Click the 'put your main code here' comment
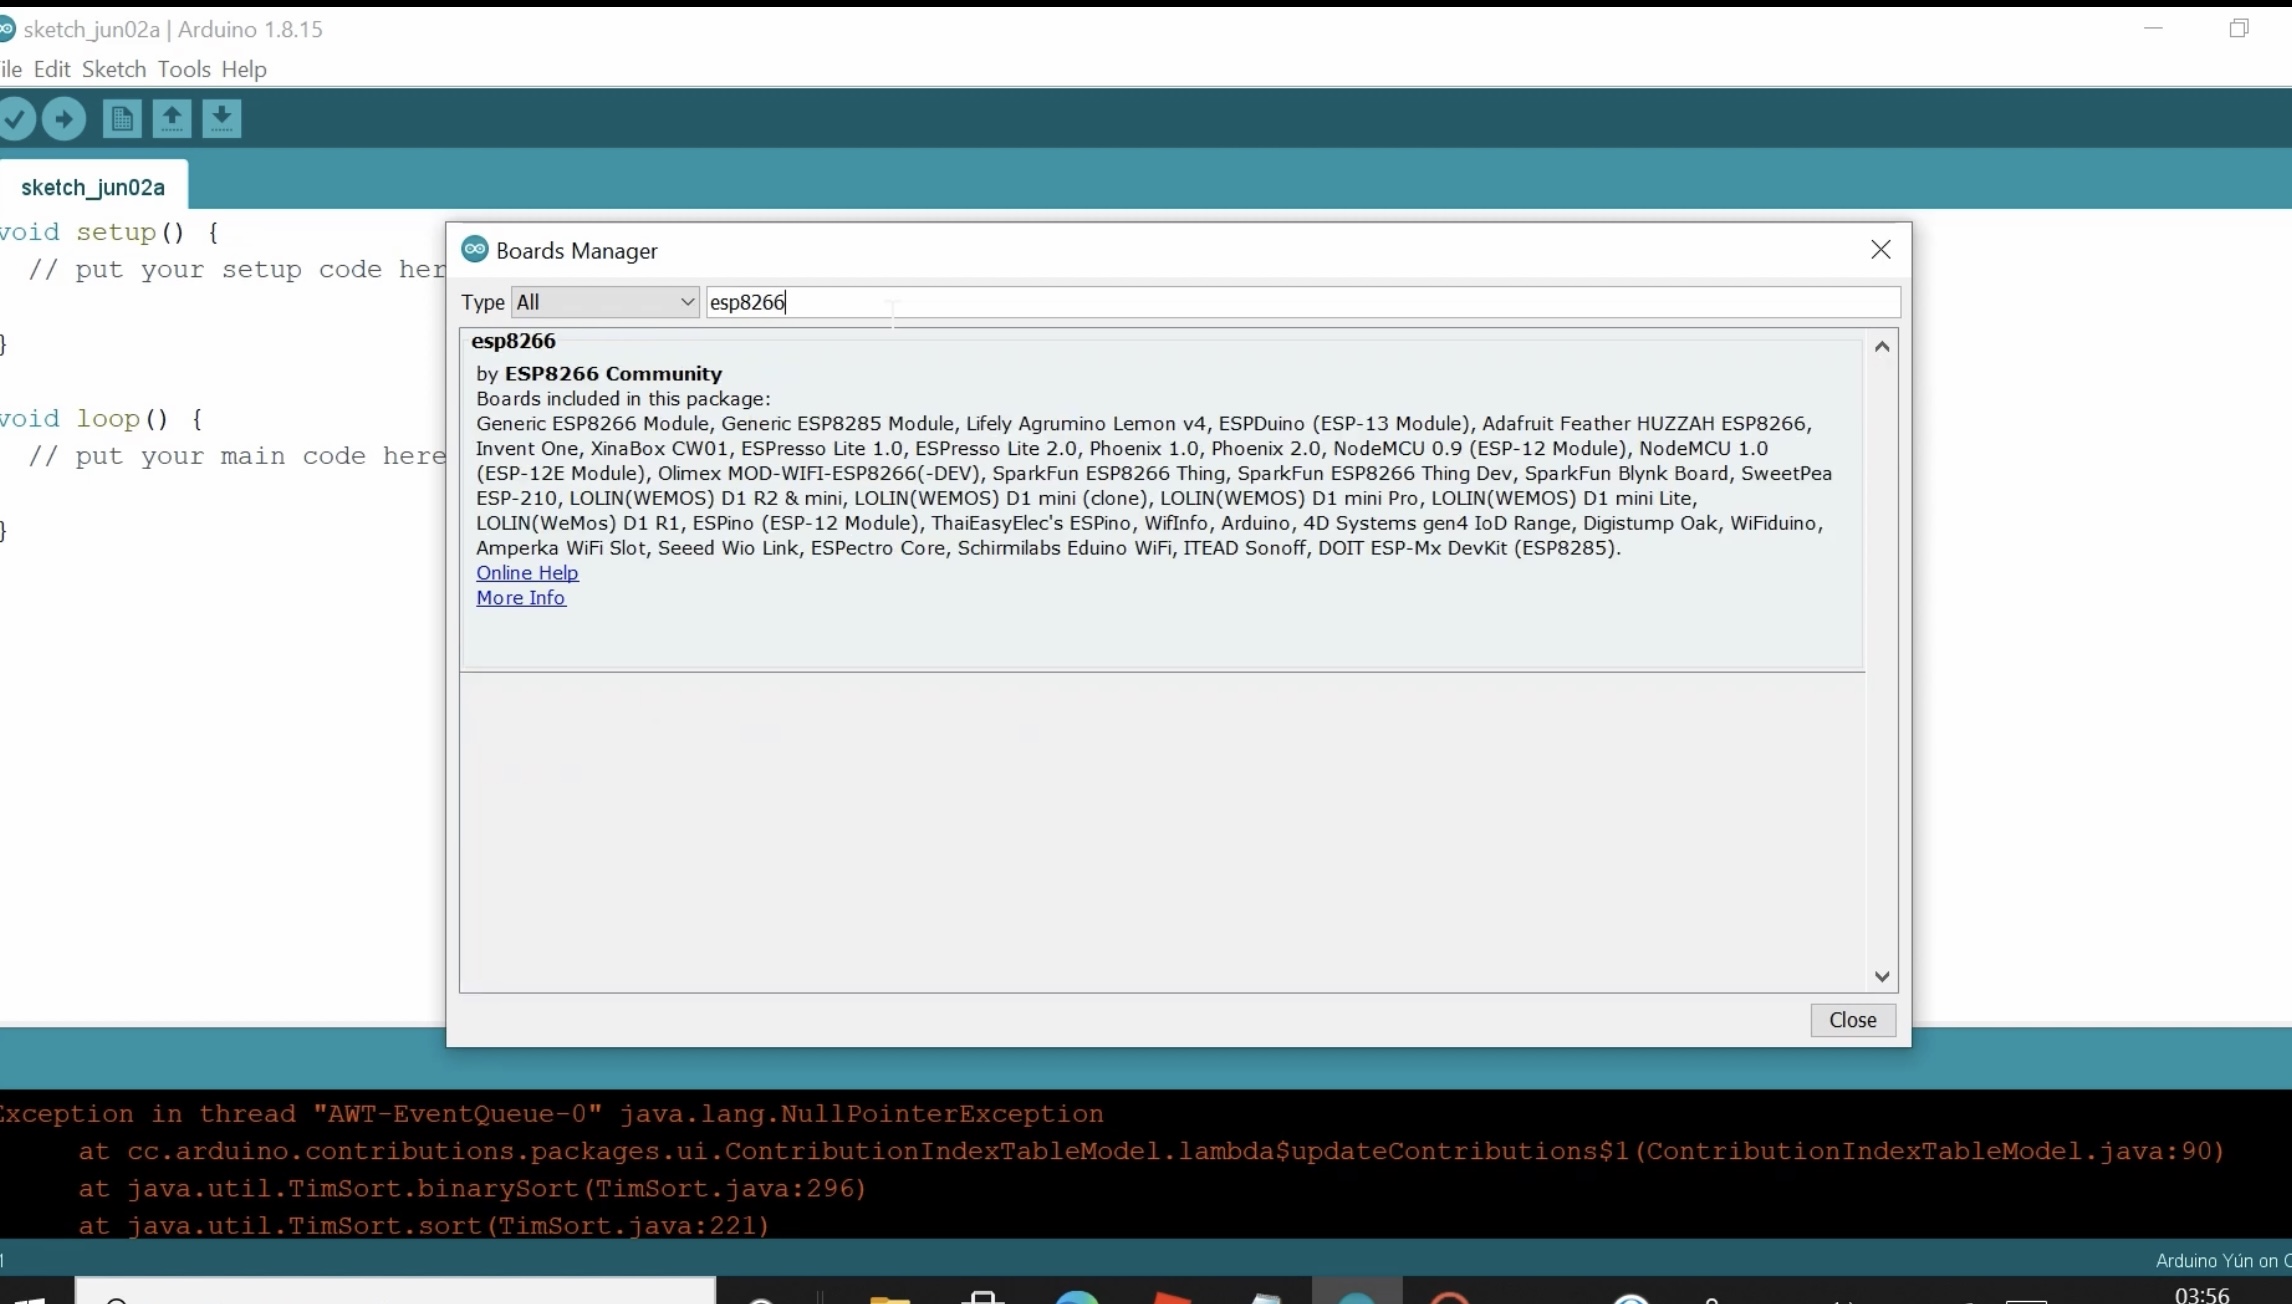2292x1304 pixels. coord(237,456)
